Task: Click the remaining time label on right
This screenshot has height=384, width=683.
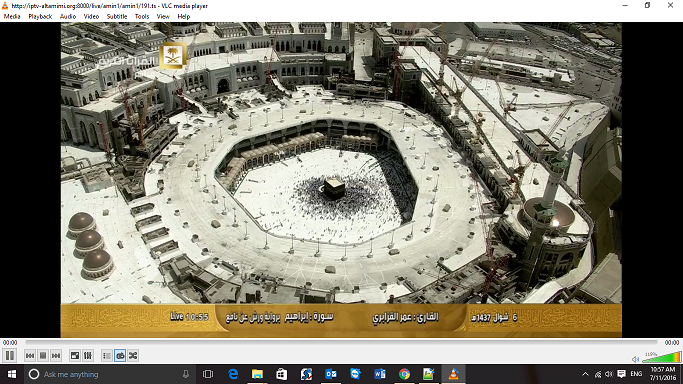Action: coord(672,343)
